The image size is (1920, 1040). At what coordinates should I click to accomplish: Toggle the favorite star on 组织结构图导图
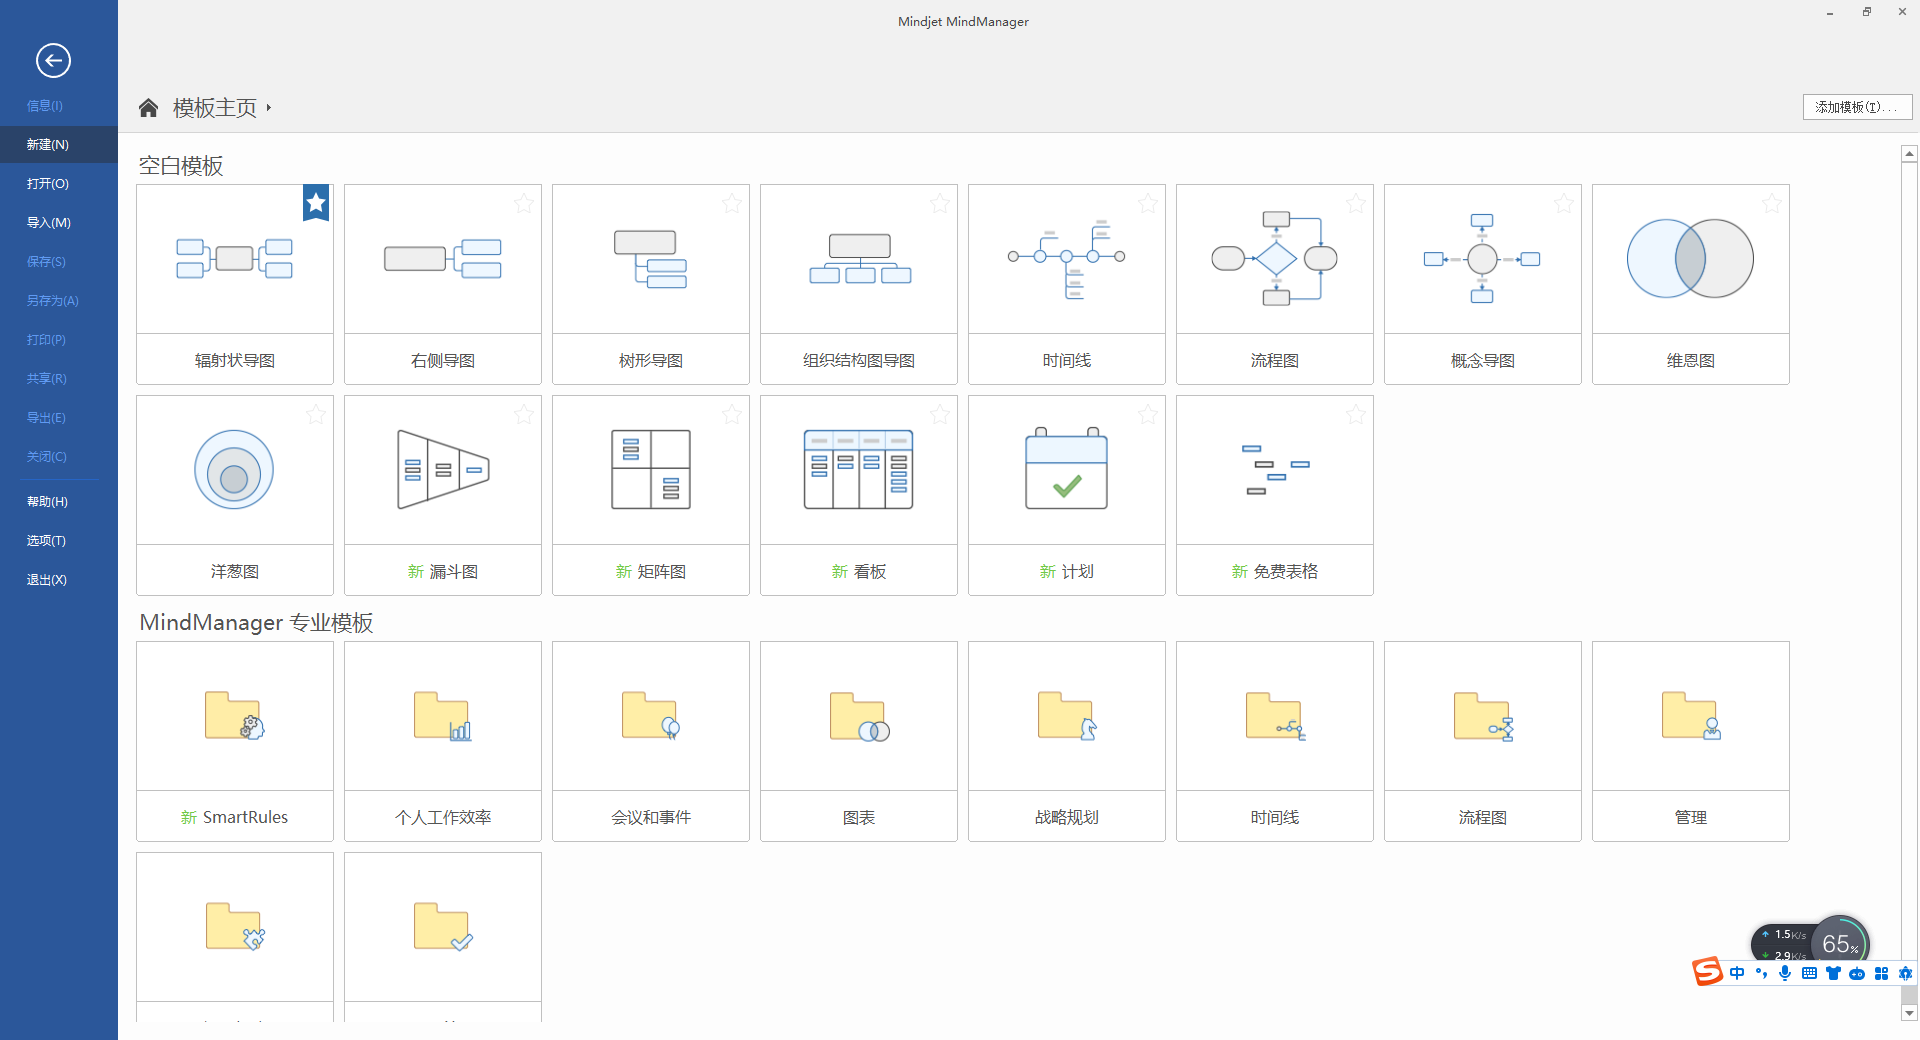click(940, 204)
